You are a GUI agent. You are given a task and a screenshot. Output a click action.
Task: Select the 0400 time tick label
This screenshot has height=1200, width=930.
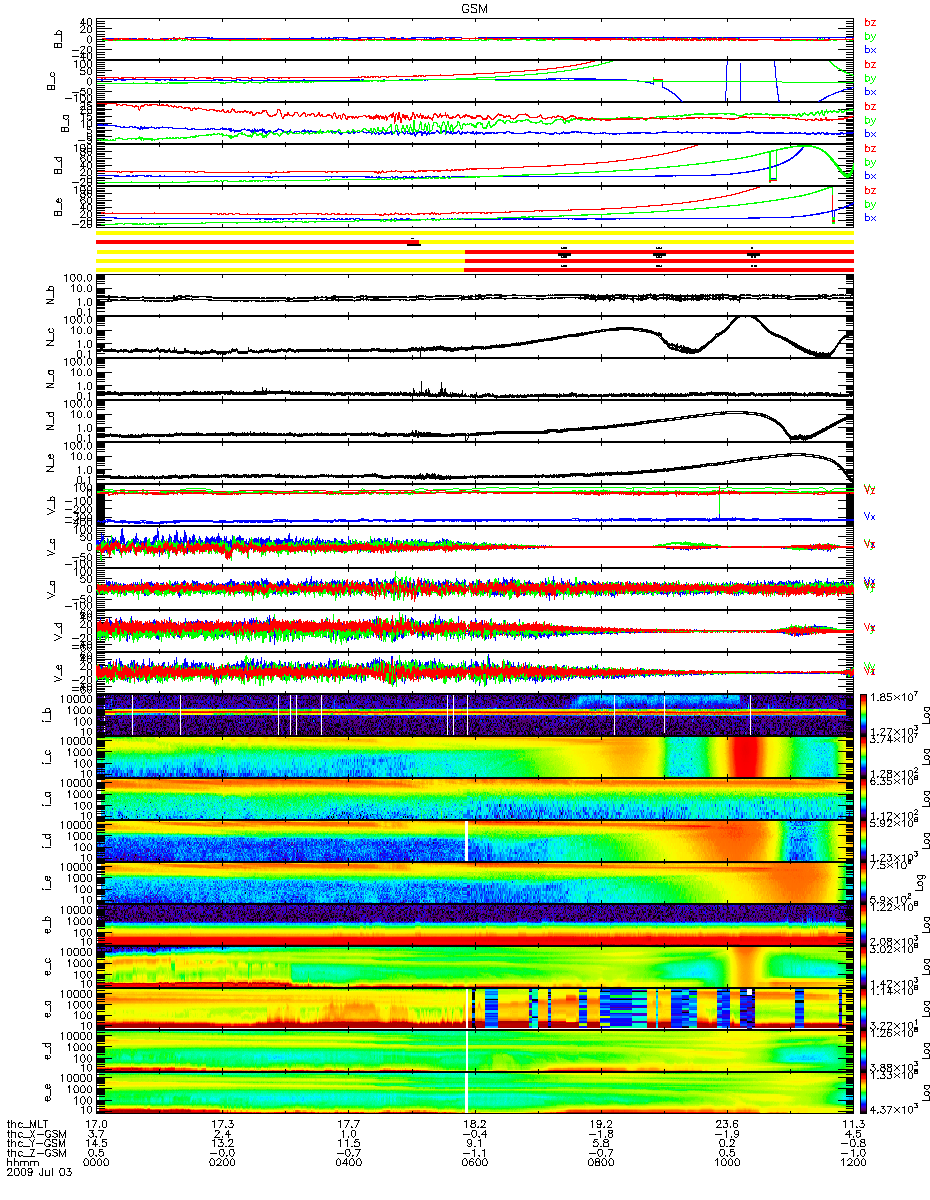click(x=351, y=1161)
